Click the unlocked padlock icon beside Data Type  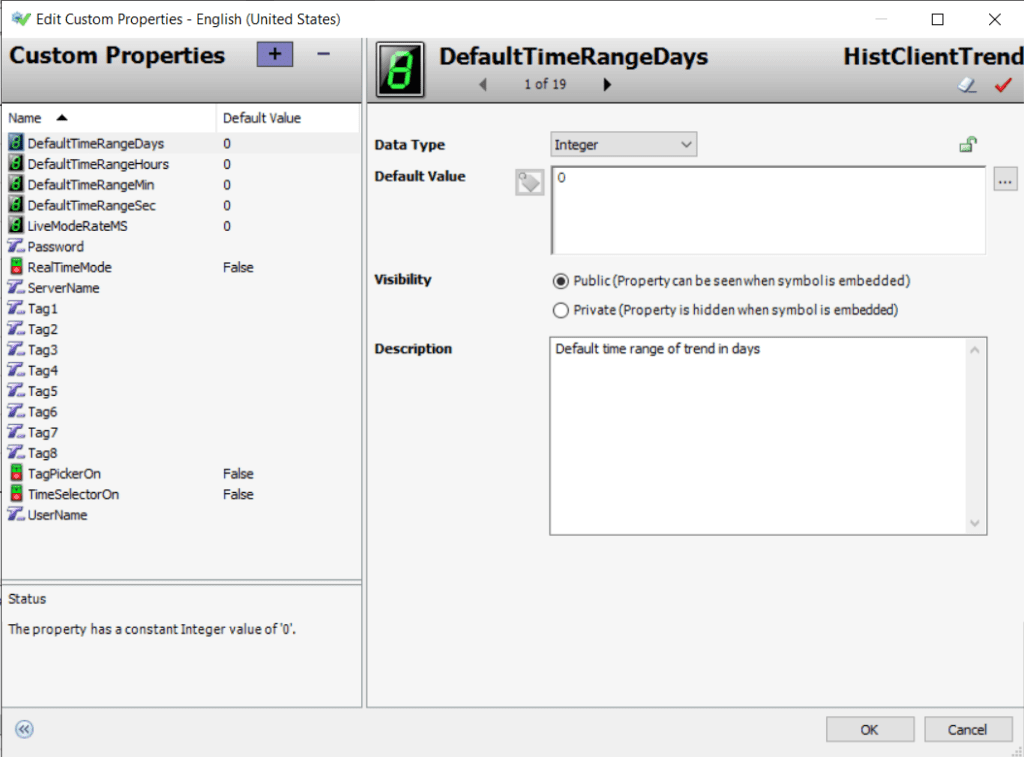968,144
